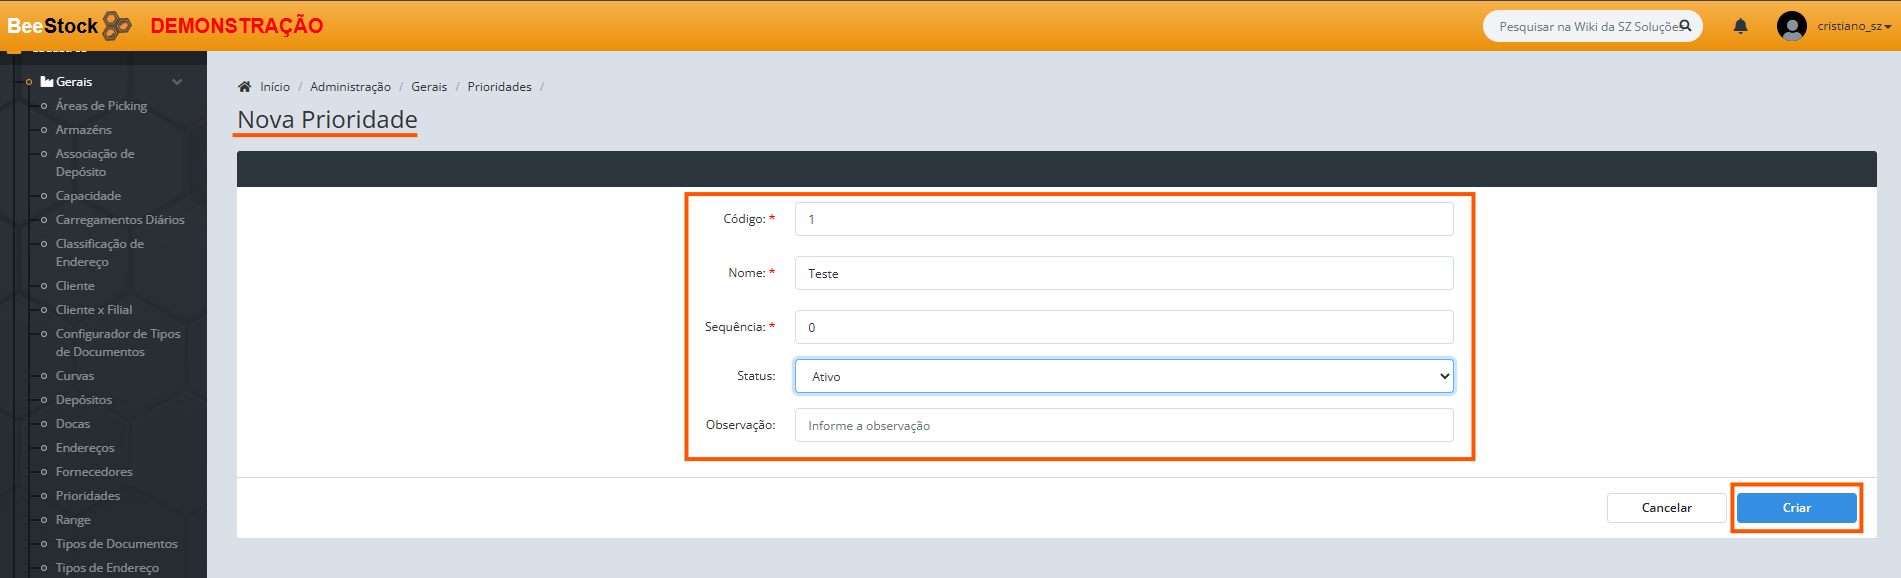The height and width of the screenshot is (578, 1901).
Task: Click the Sequência input field
Action: (x=1123, y=327)
